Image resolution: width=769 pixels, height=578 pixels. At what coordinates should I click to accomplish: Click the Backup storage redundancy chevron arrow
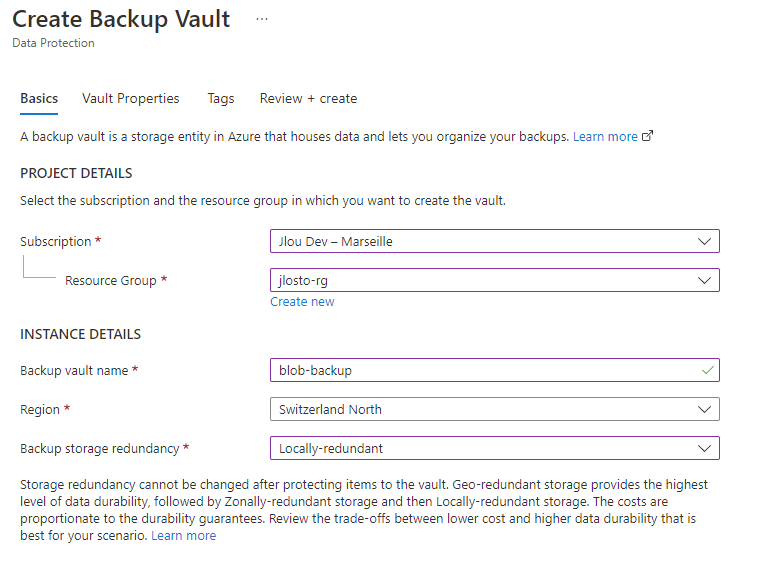[704, 448]
